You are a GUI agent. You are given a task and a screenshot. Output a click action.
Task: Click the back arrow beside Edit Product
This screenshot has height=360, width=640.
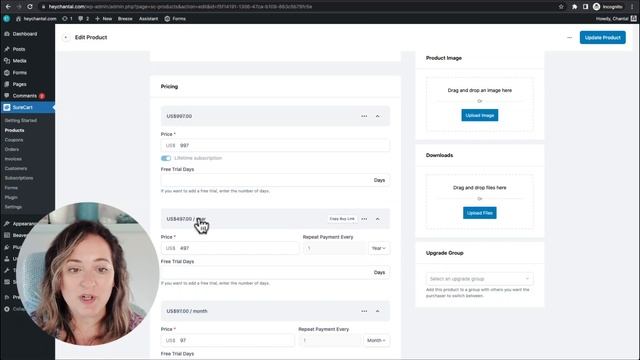(66, 38)
